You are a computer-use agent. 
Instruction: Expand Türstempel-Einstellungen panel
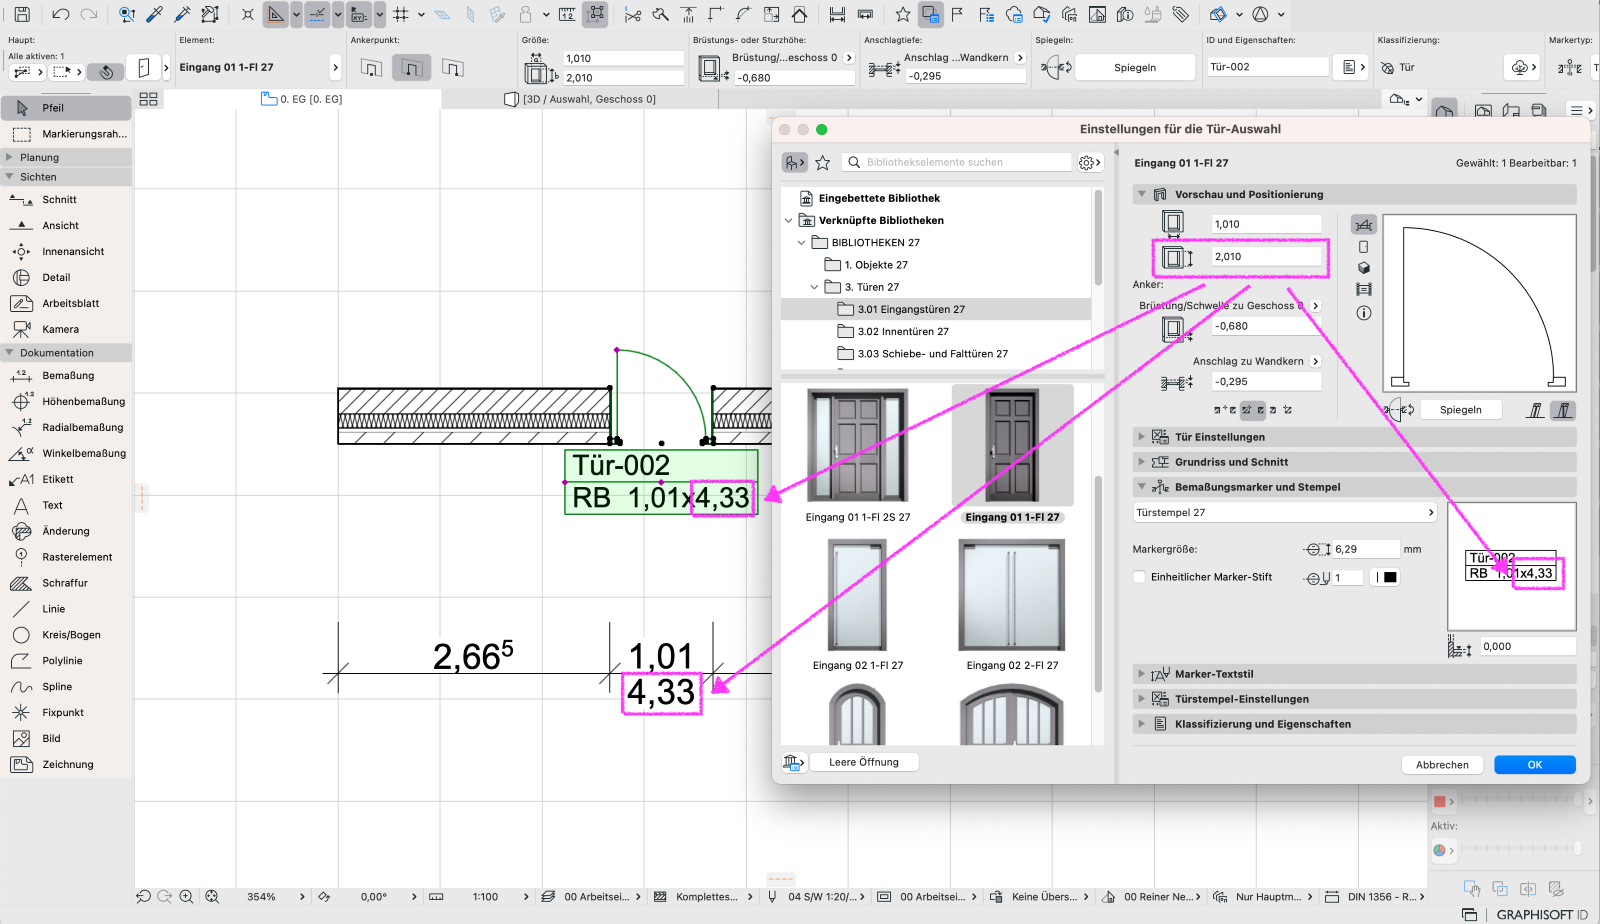click(x=1142, y=699)
